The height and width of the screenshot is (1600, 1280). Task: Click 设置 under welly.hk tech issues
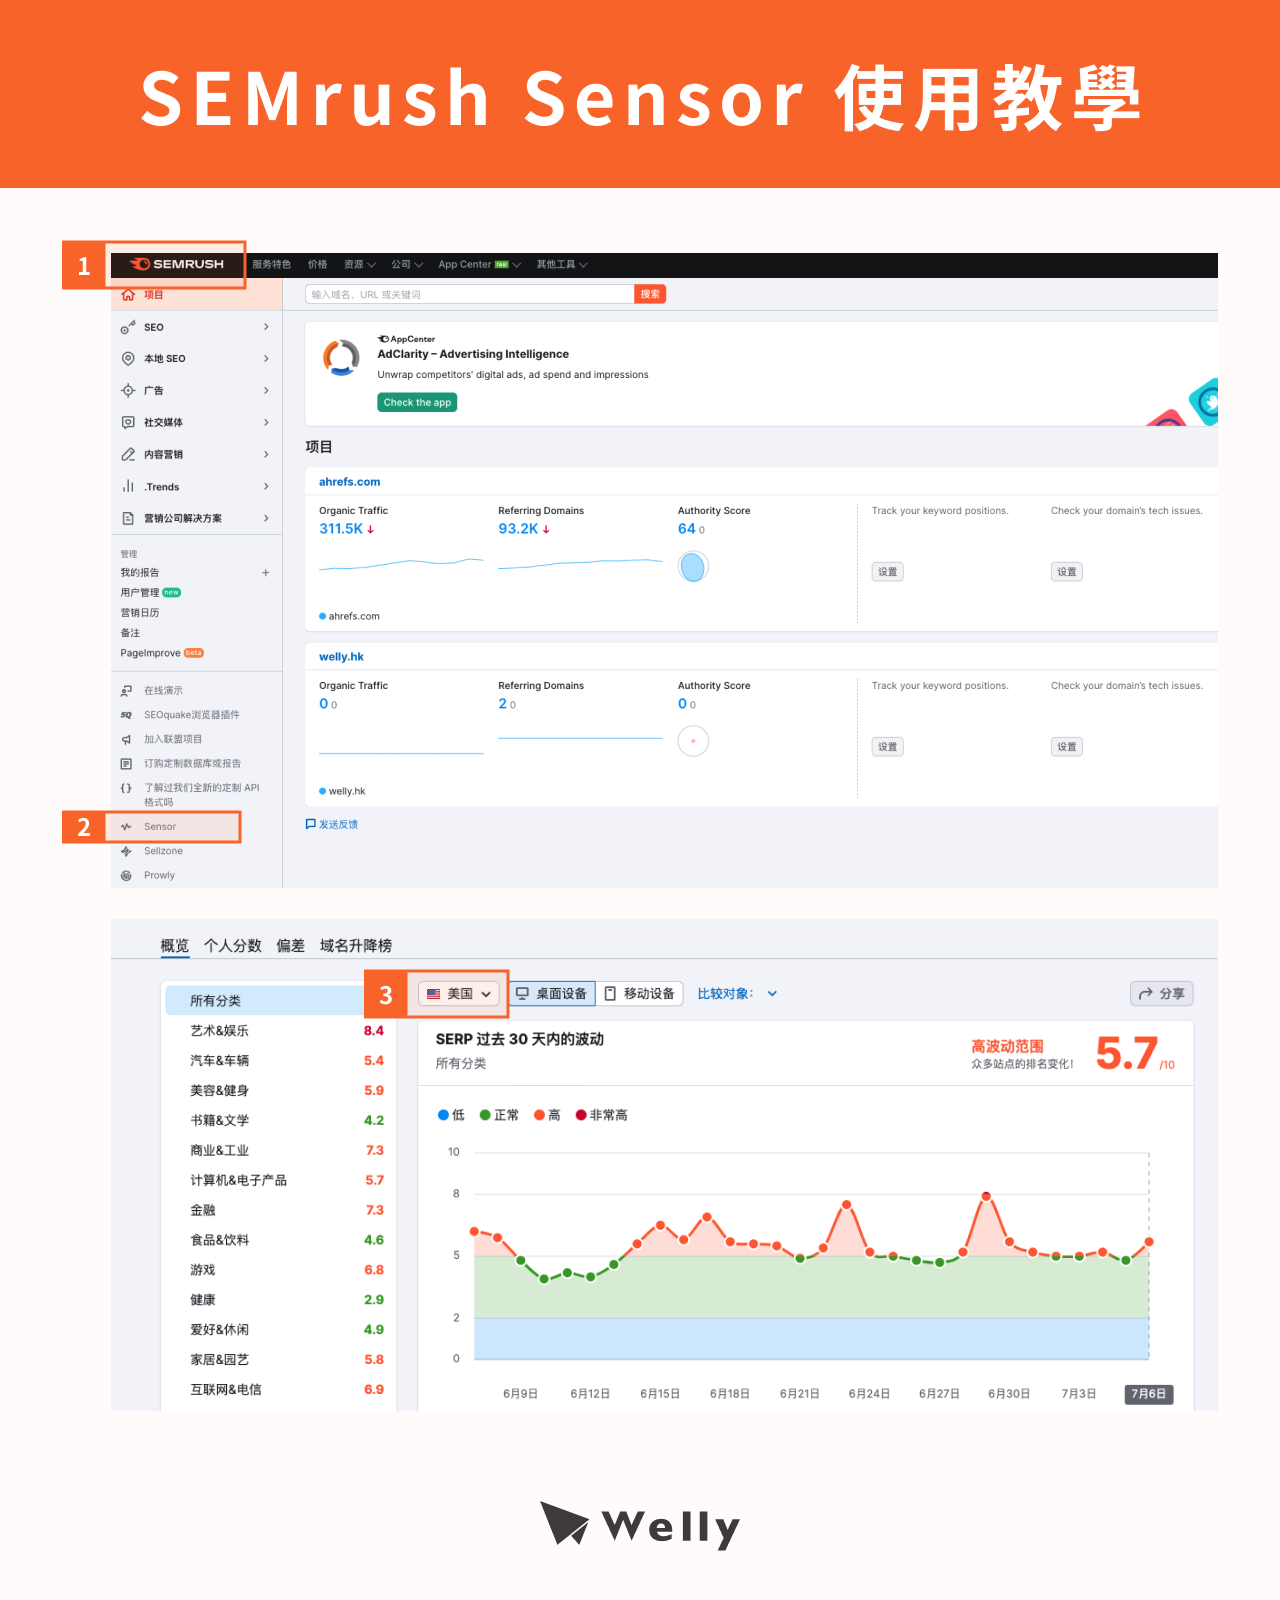[x=1067, y=747]
